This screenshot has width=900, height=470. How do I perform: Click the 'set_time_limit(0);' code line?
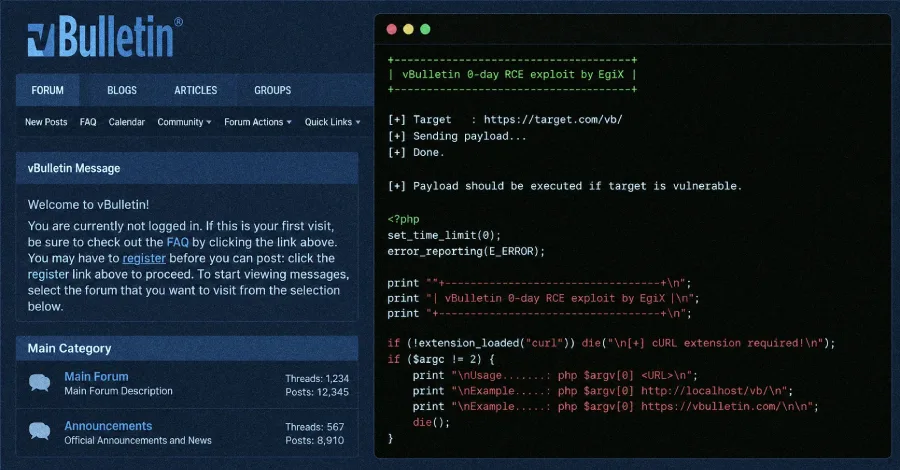444,235
